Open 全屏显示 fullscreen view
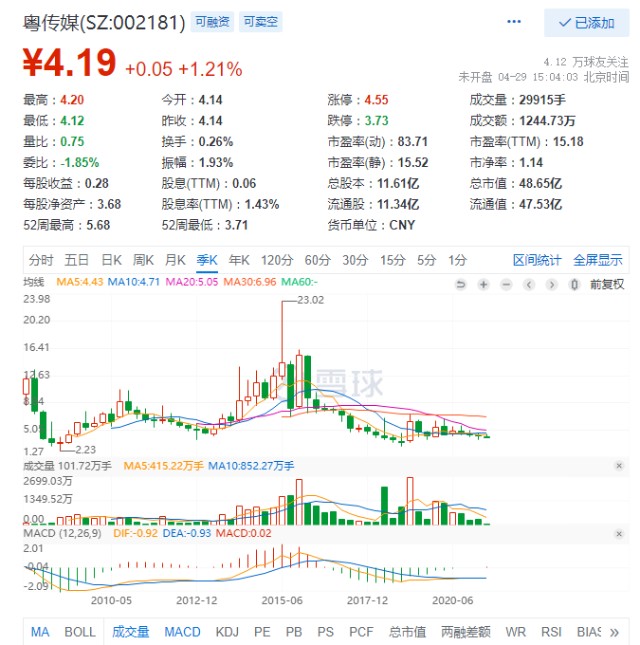640x645 pixels. [598, 260]
